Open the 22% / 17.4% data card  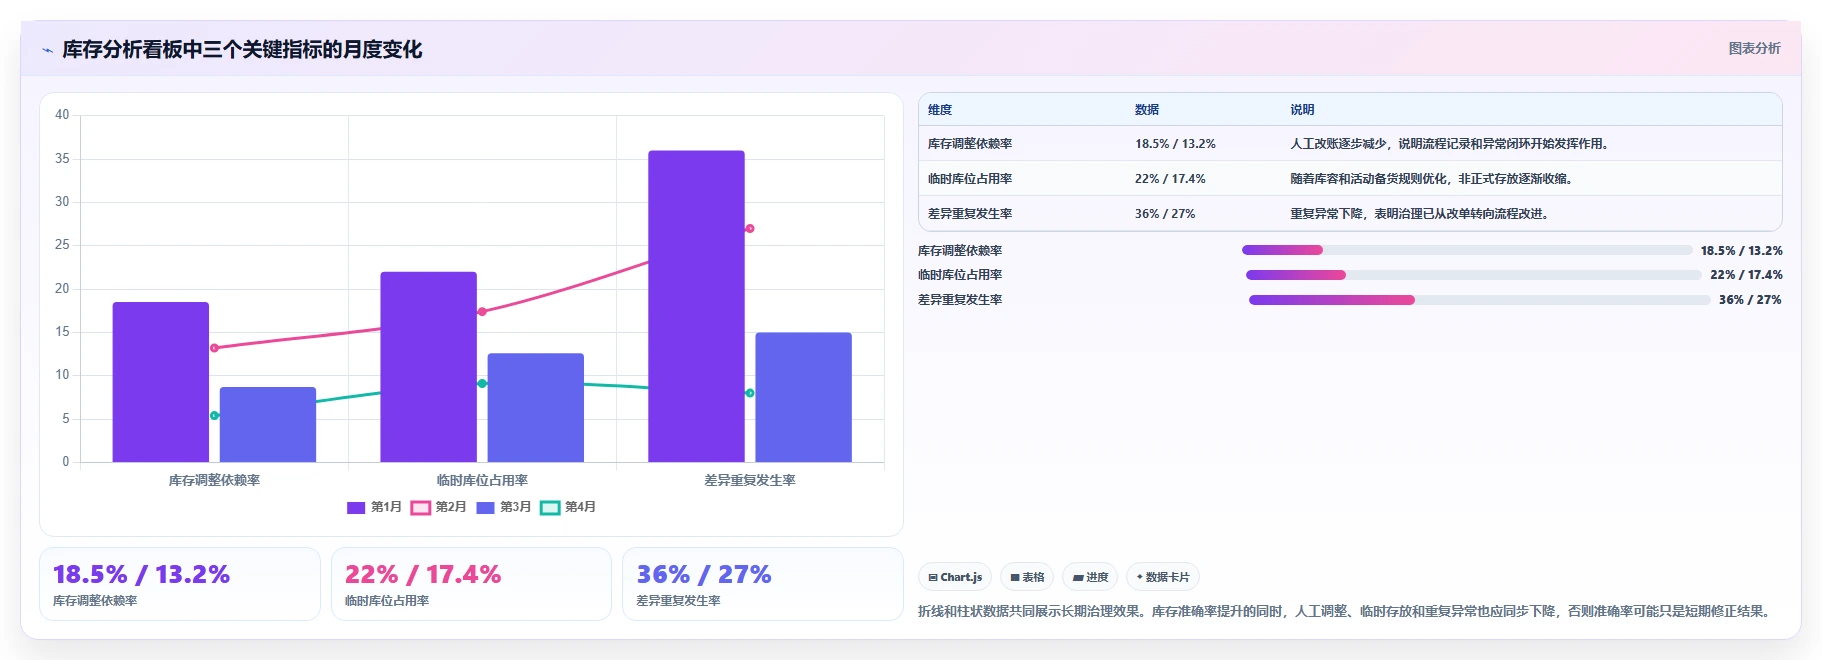471,584
